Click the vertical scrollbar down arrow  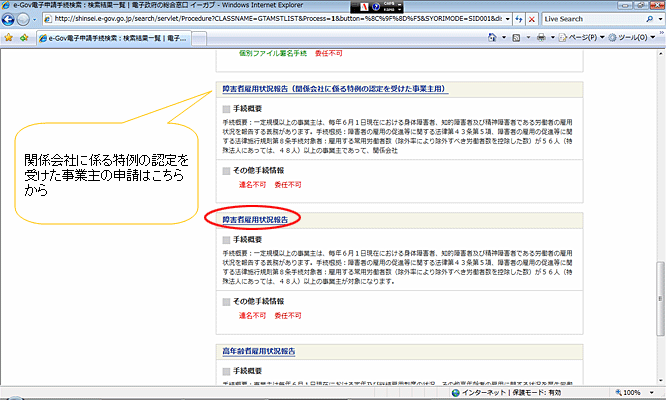click(x=659, y=379)
